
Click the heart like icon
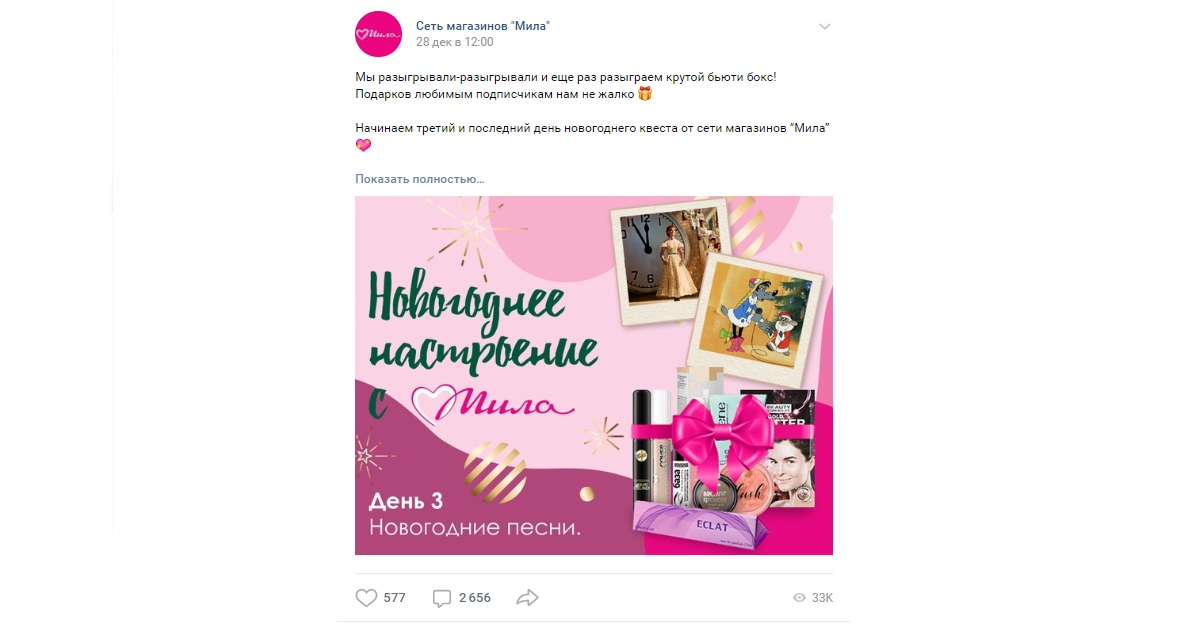pos(366,598)
